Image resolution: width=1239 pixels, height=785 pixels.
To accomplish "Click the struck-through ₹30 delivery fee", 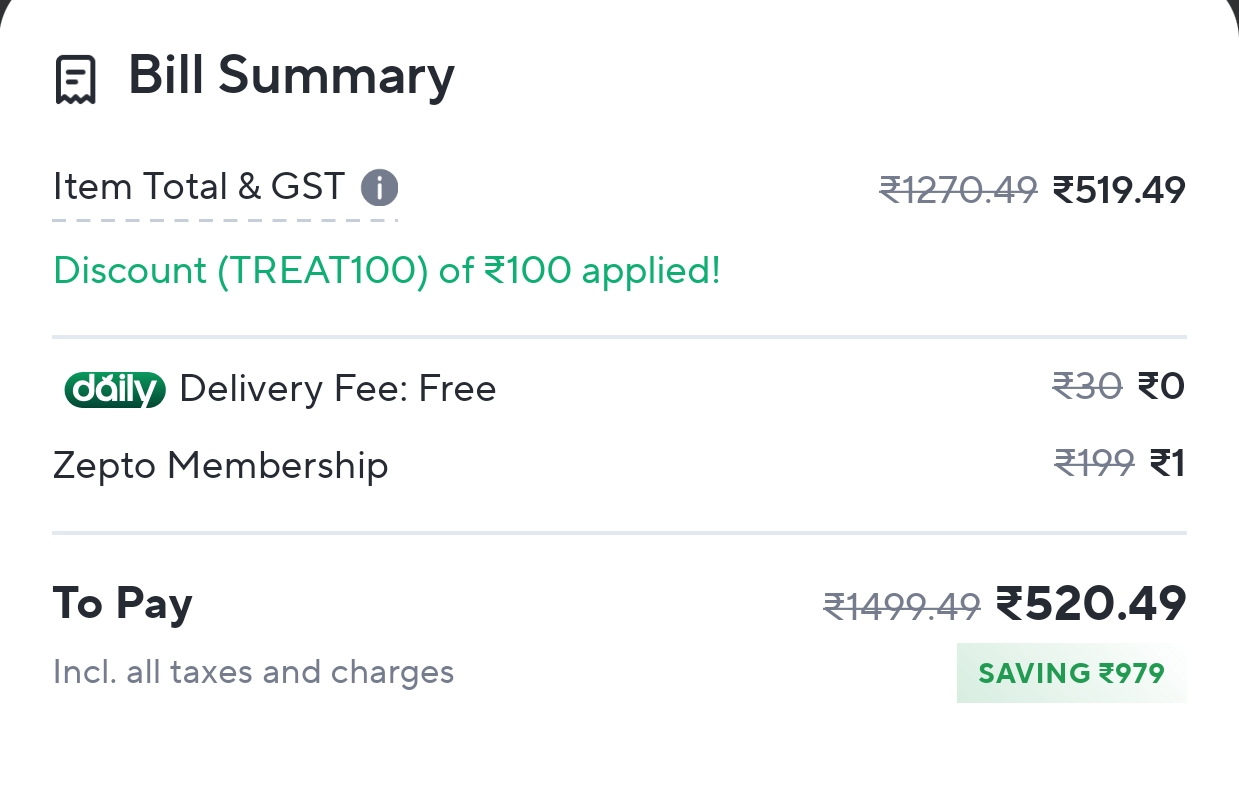I will tap(1087, 385).
